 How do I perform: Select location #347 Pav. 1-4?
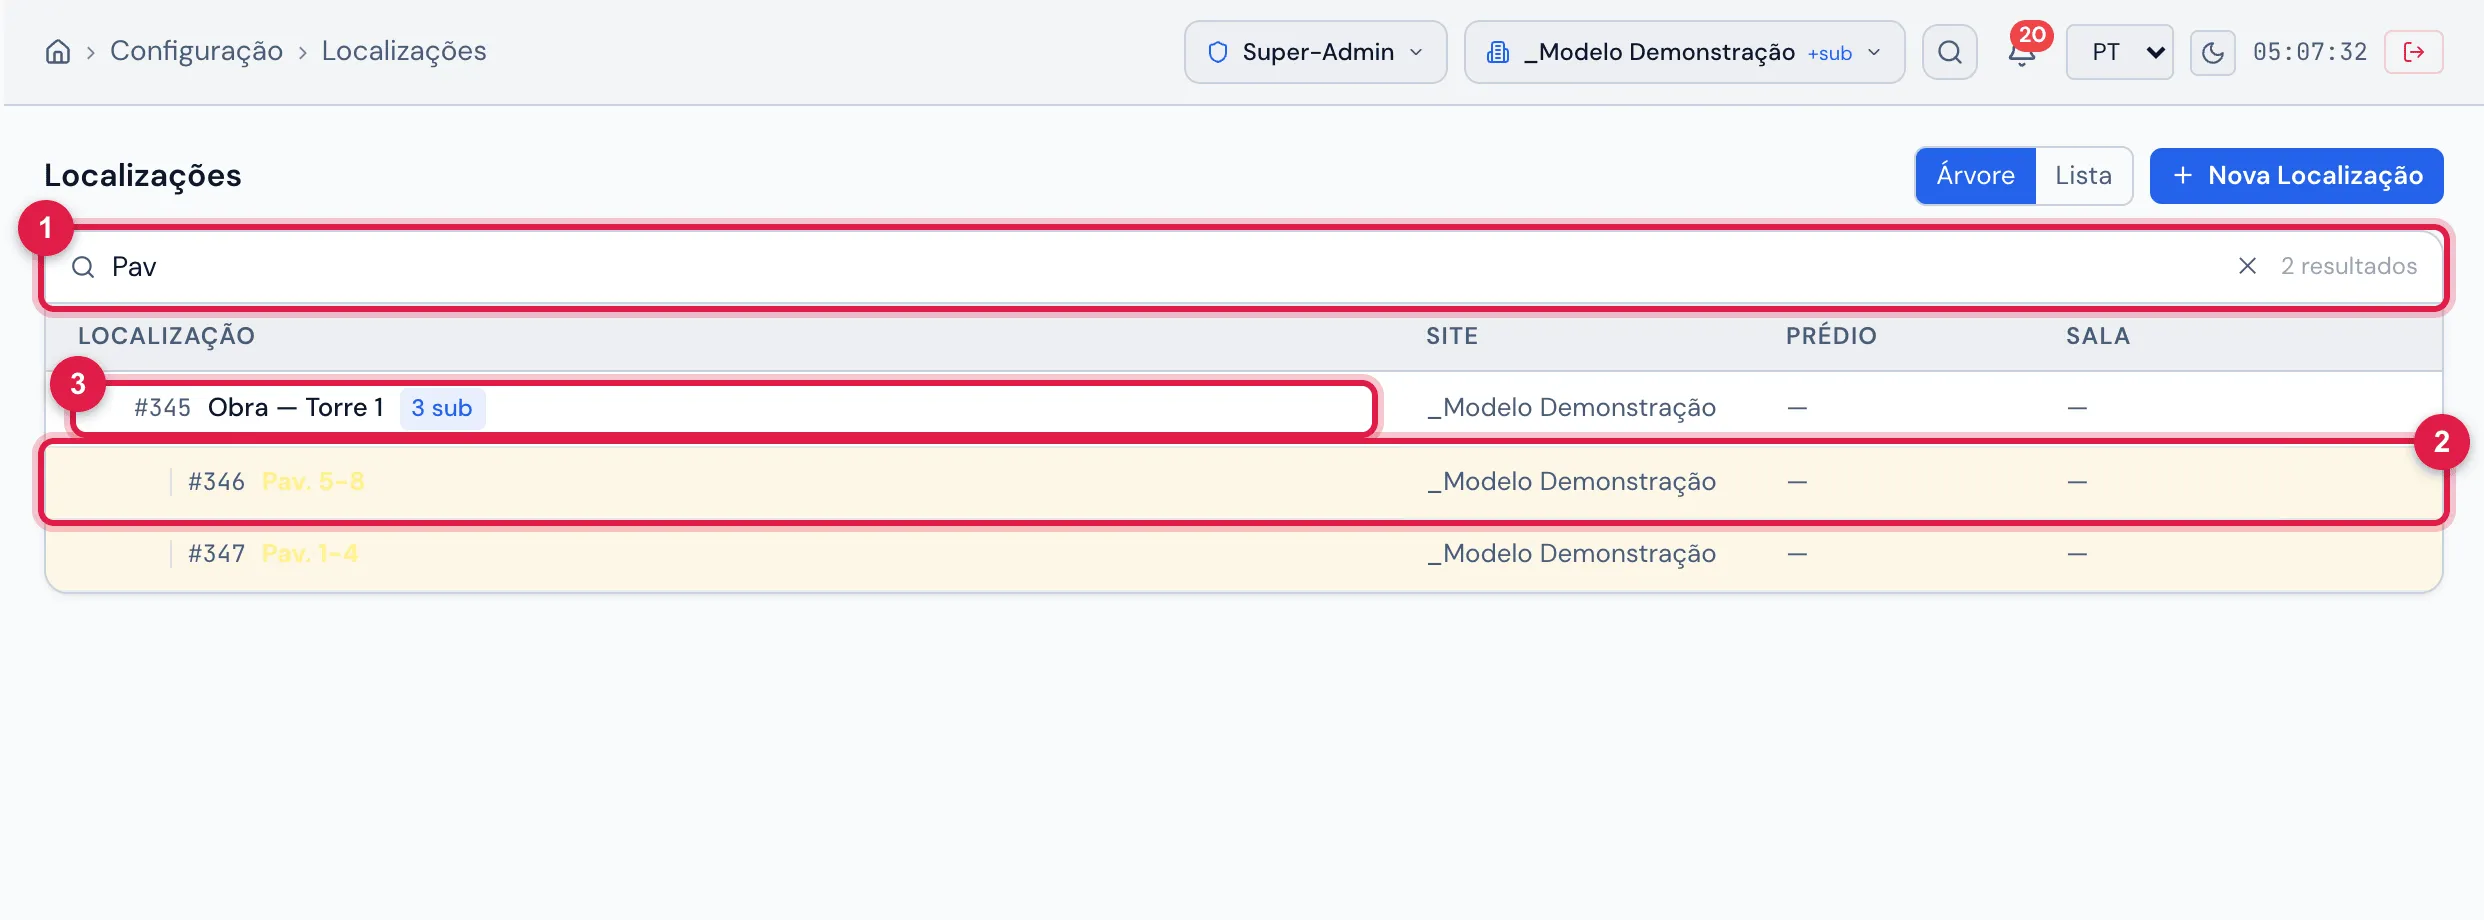pos(1244,554)
